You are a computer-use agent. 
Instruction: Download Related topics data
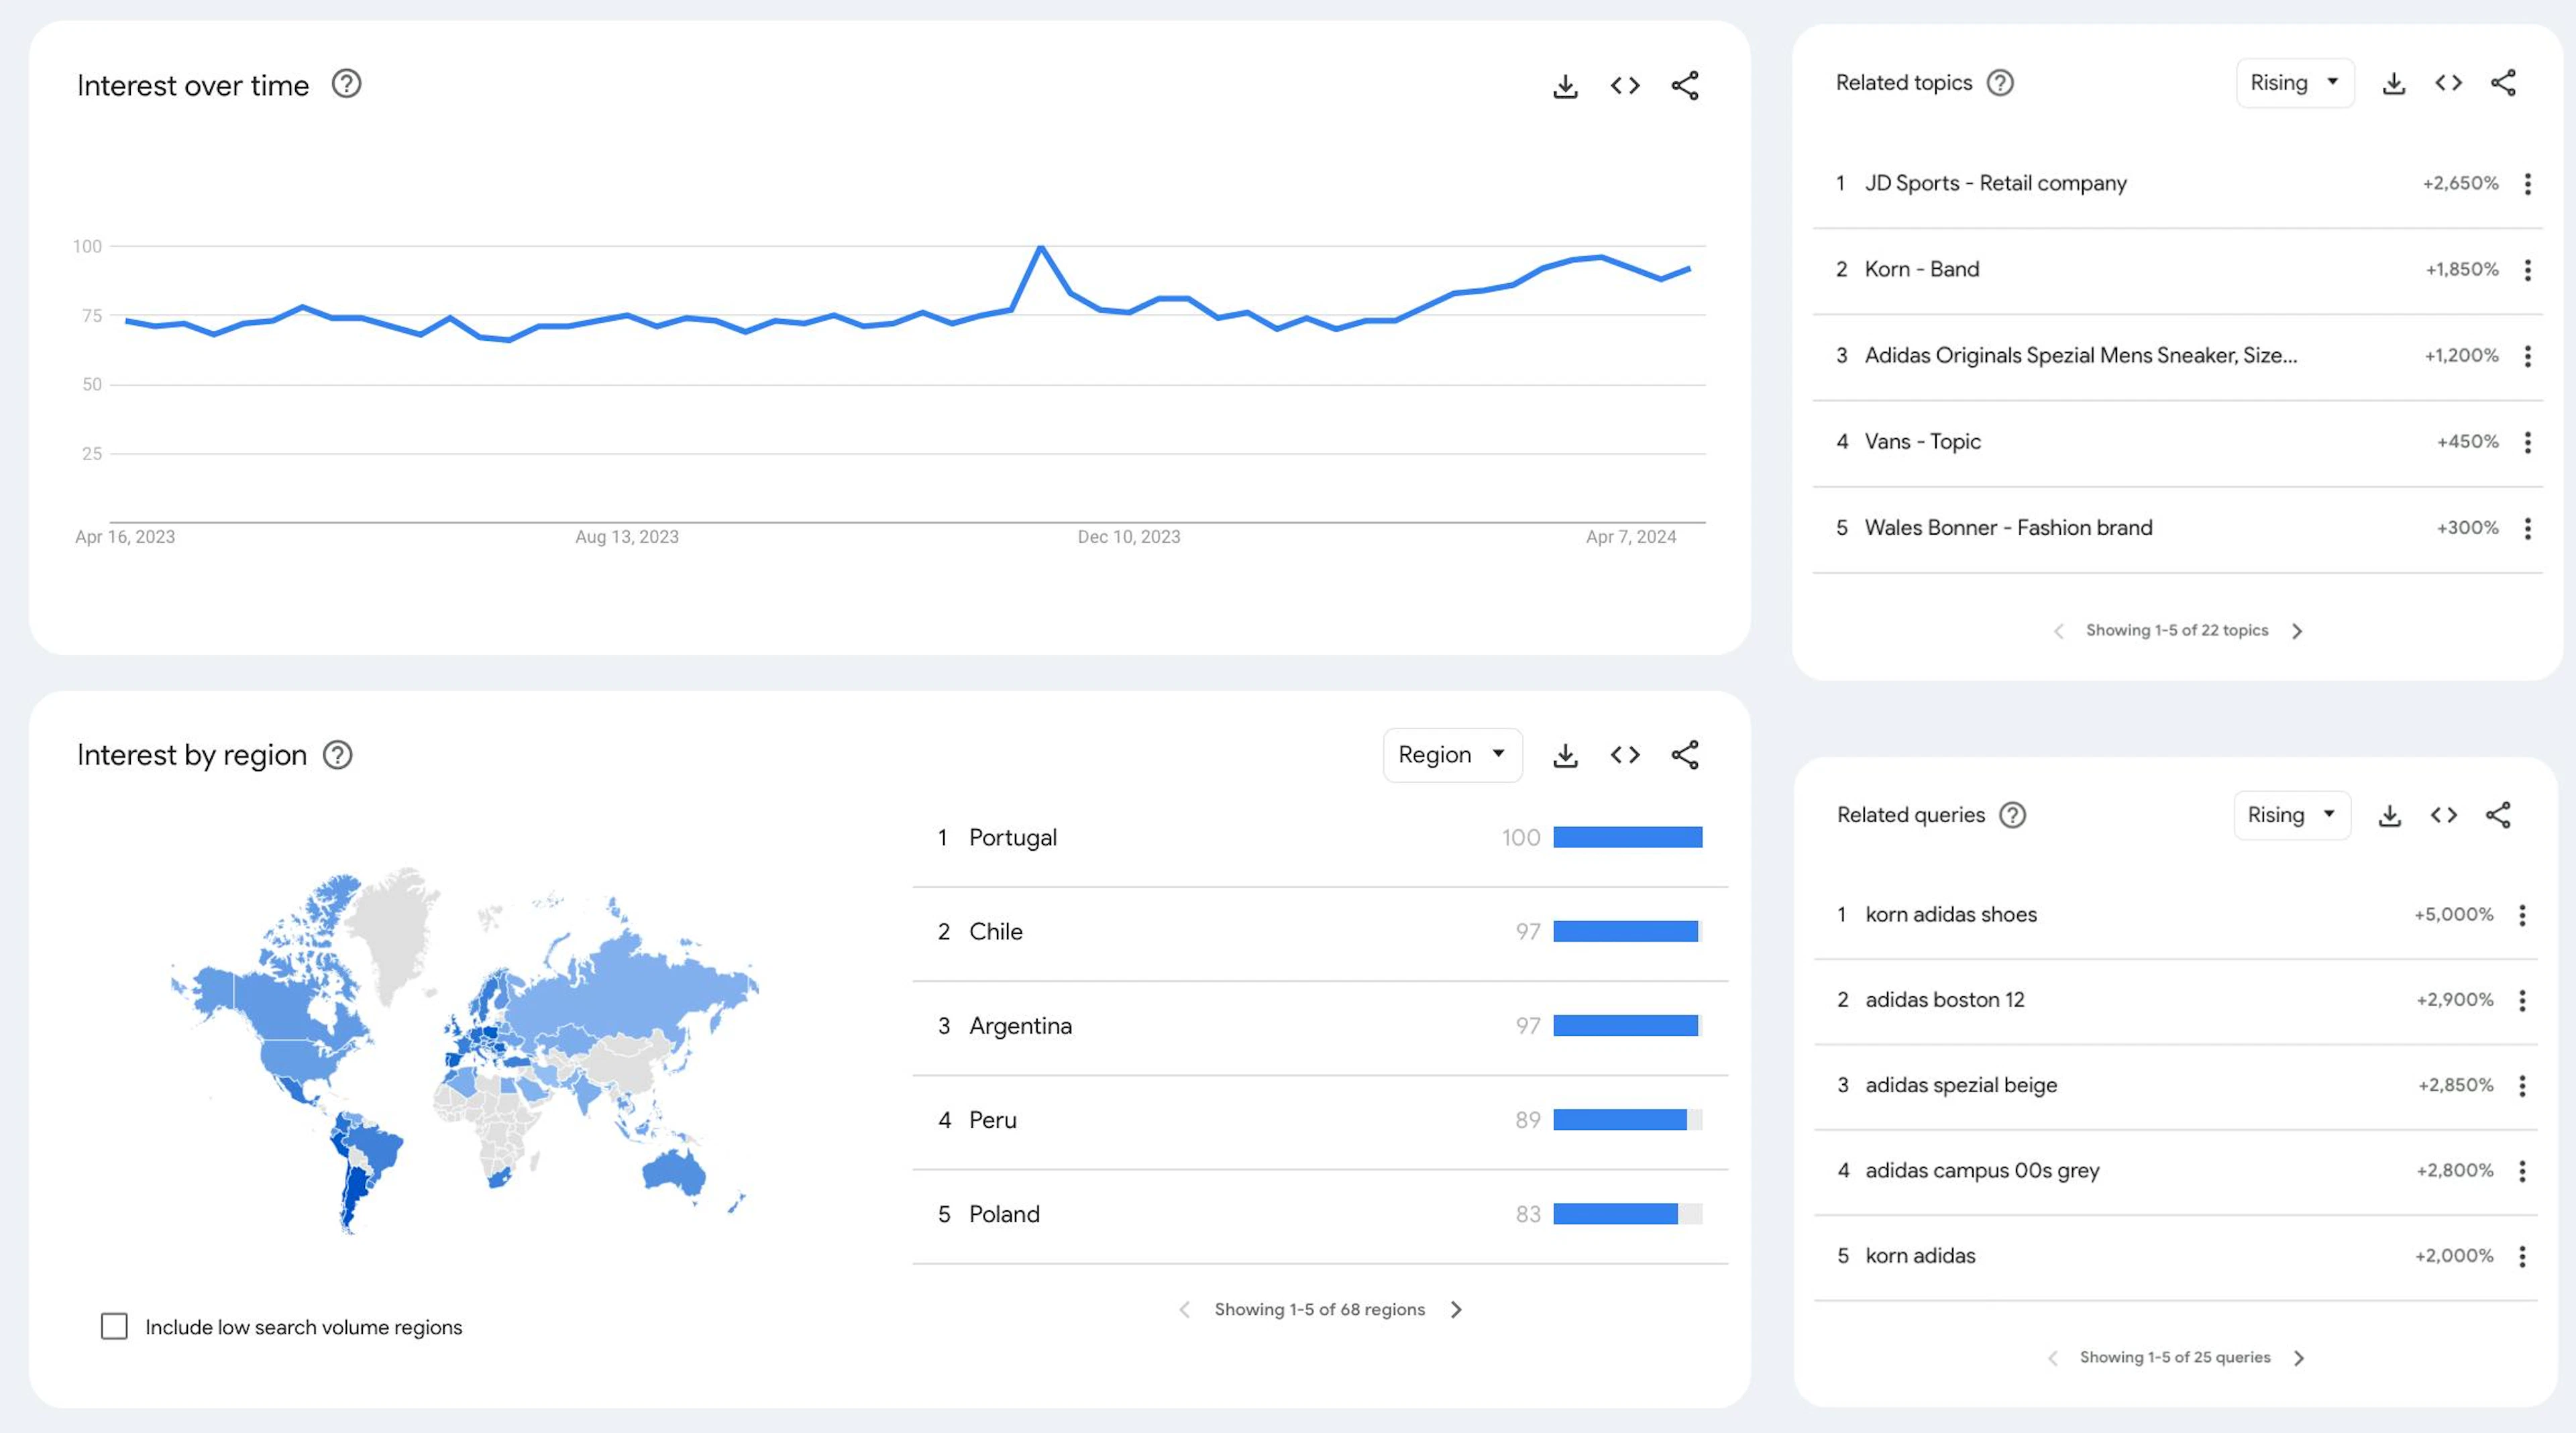(x=2393, y=83)
